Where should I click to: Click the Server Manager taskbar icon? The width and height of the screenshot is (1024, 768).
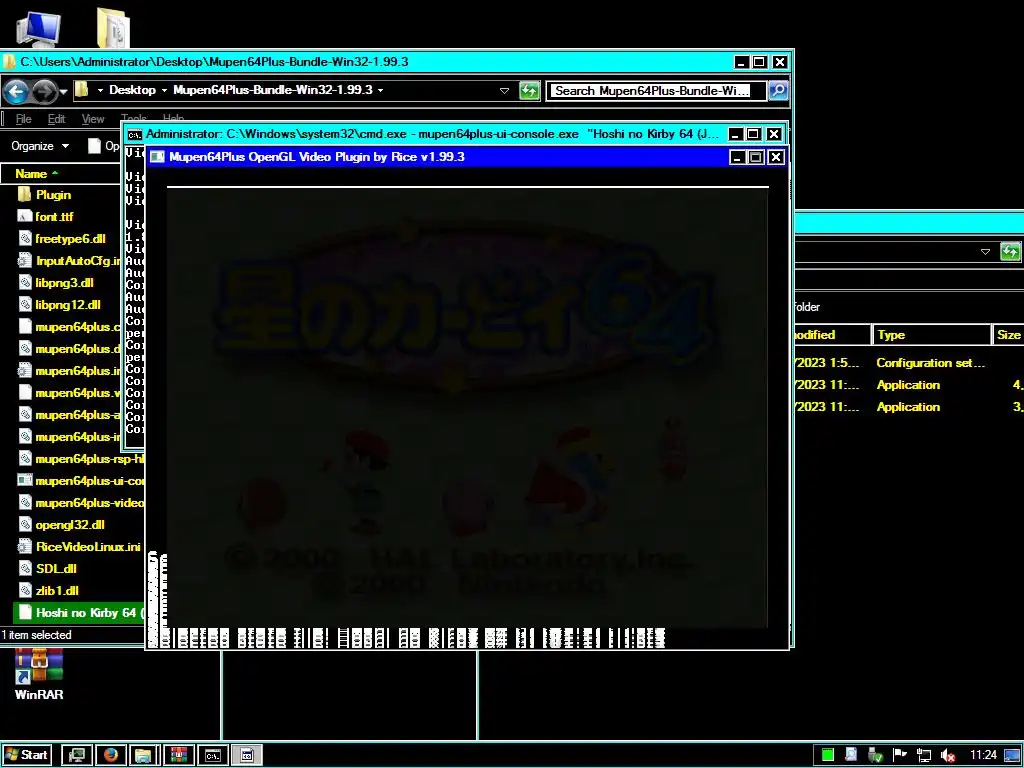tap(76, 755)
